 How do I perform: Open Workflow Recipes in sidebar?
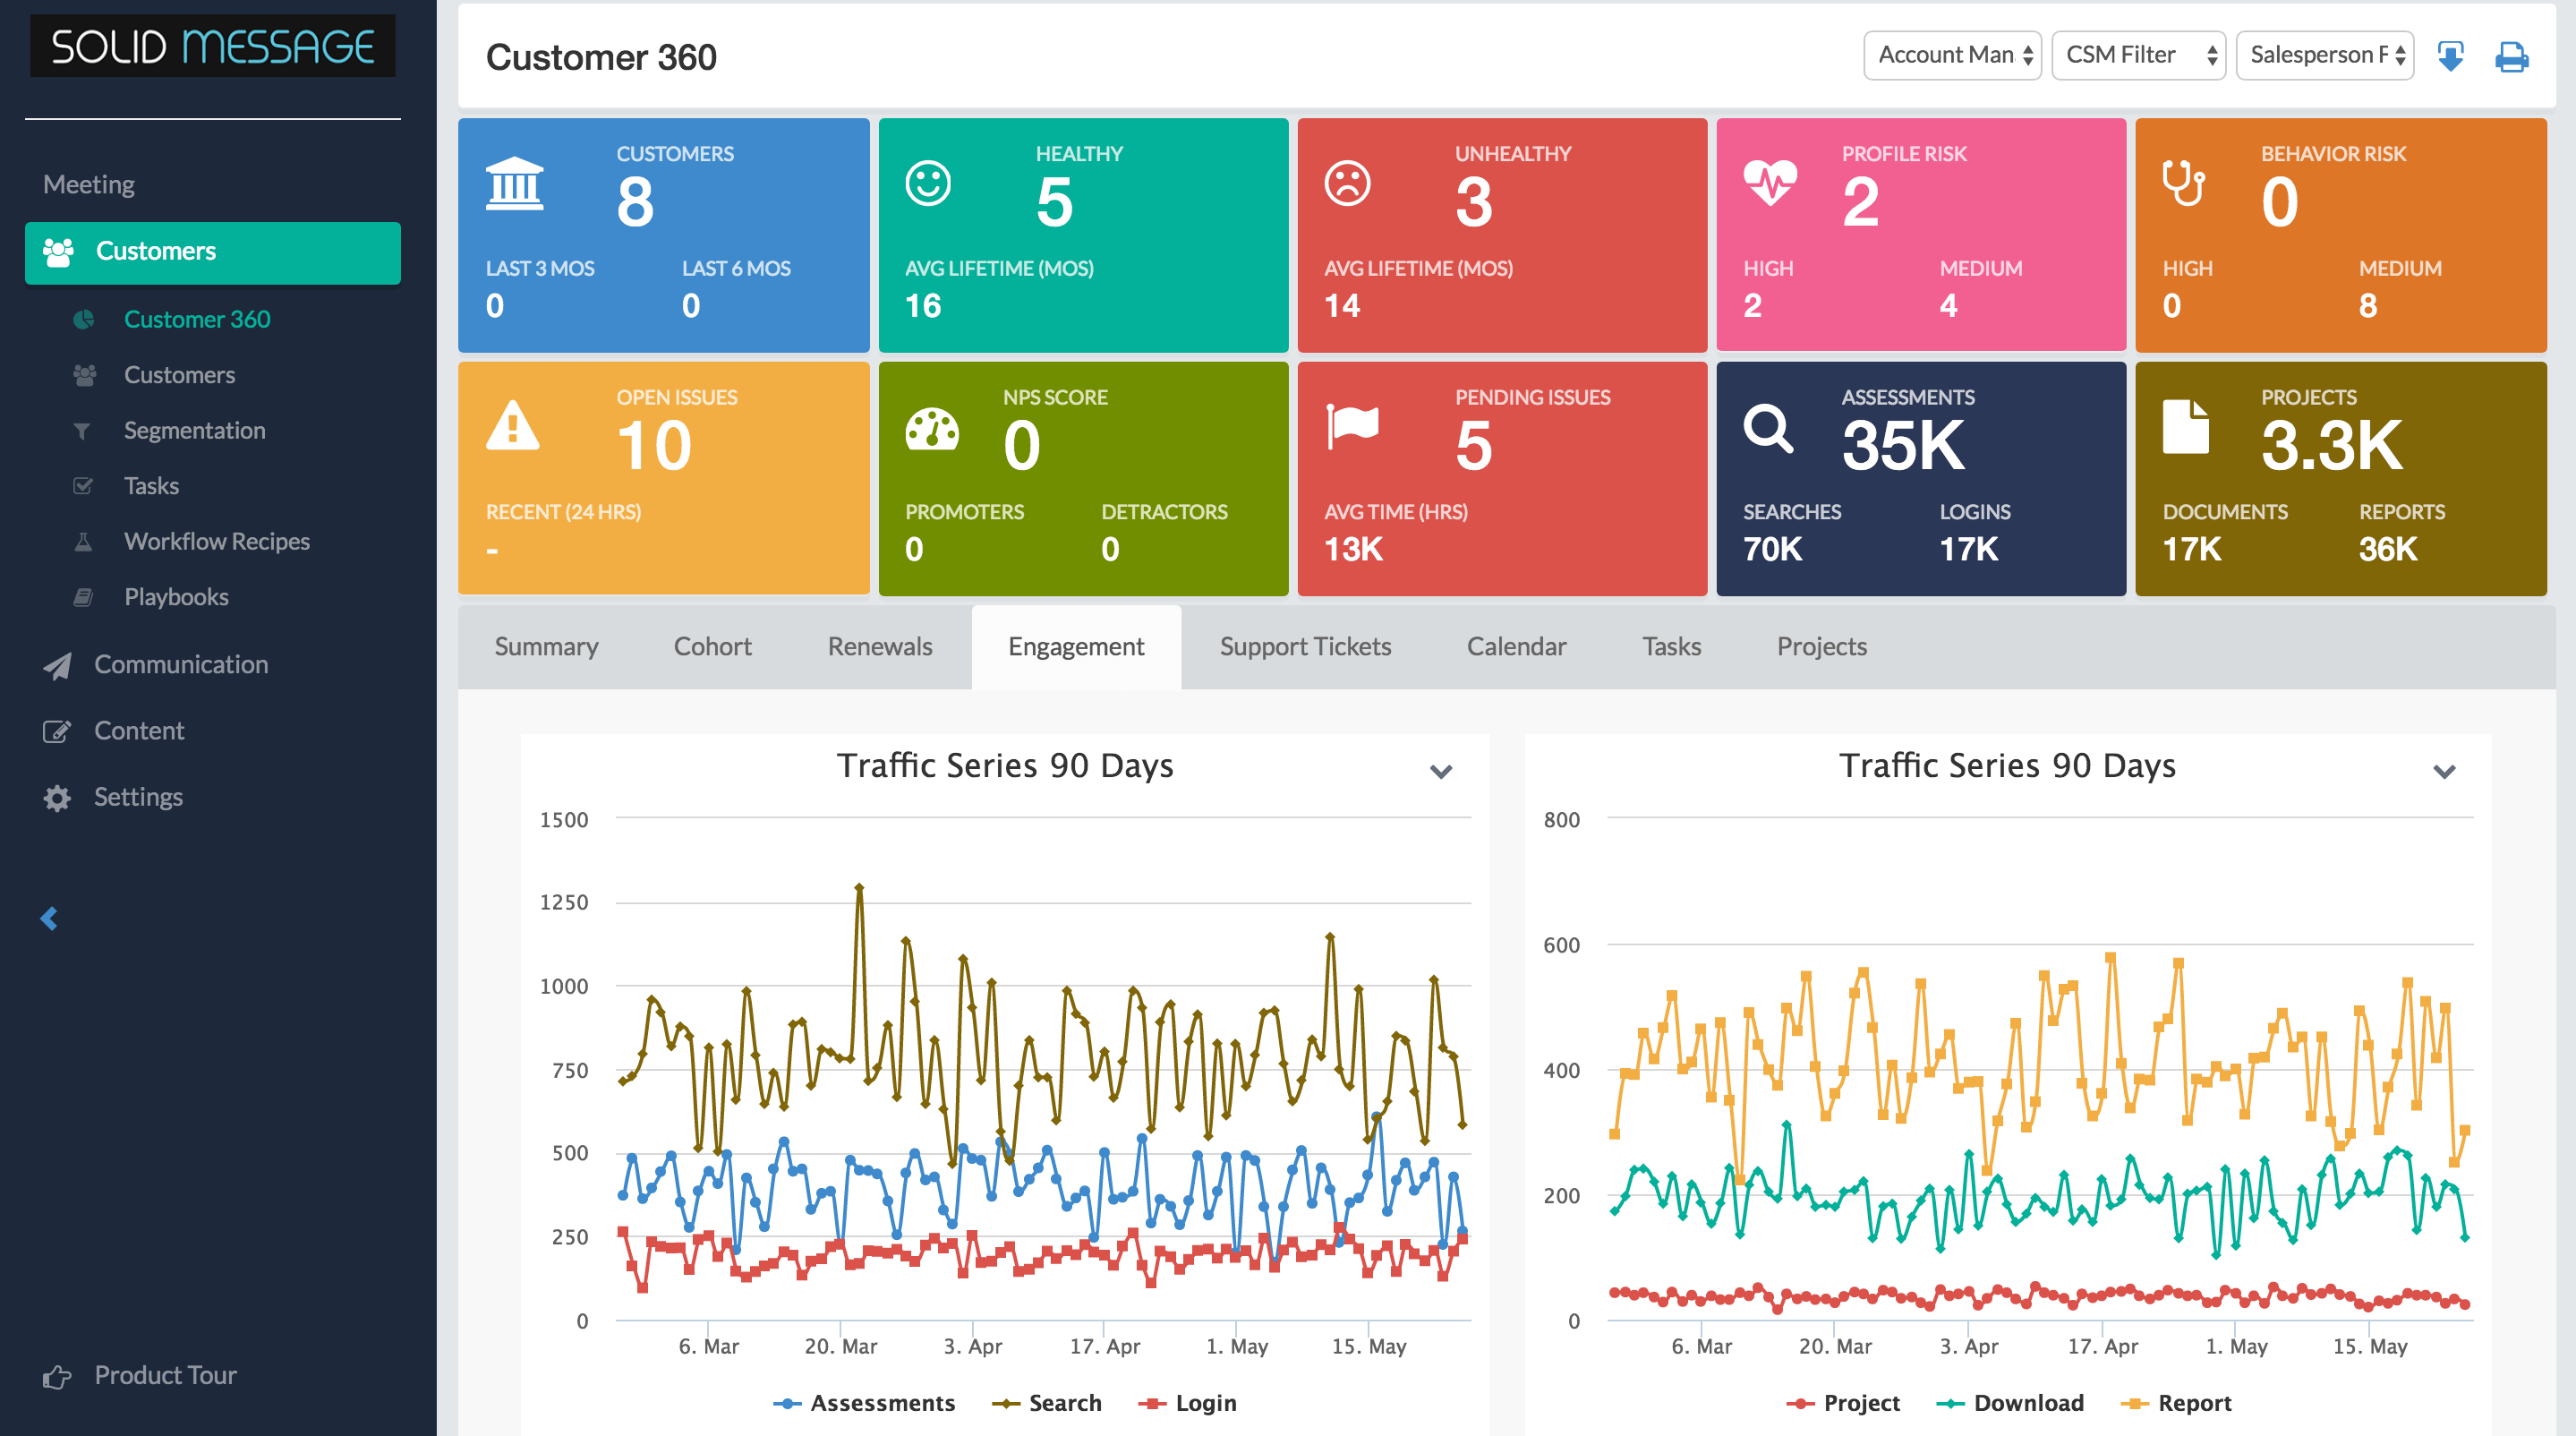(x=216, y=541)
